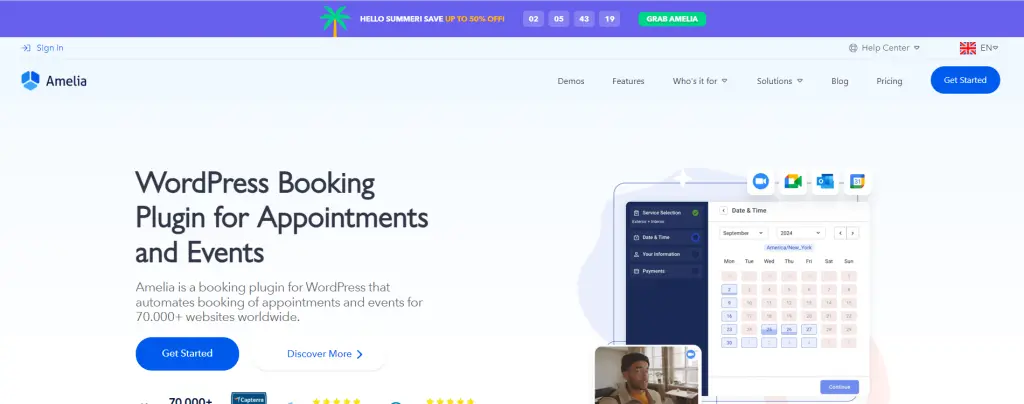The height and width of the screenshot is (404, 1024).
Task: Click the Google Calendar integration icon
Action: coord(857,181)
